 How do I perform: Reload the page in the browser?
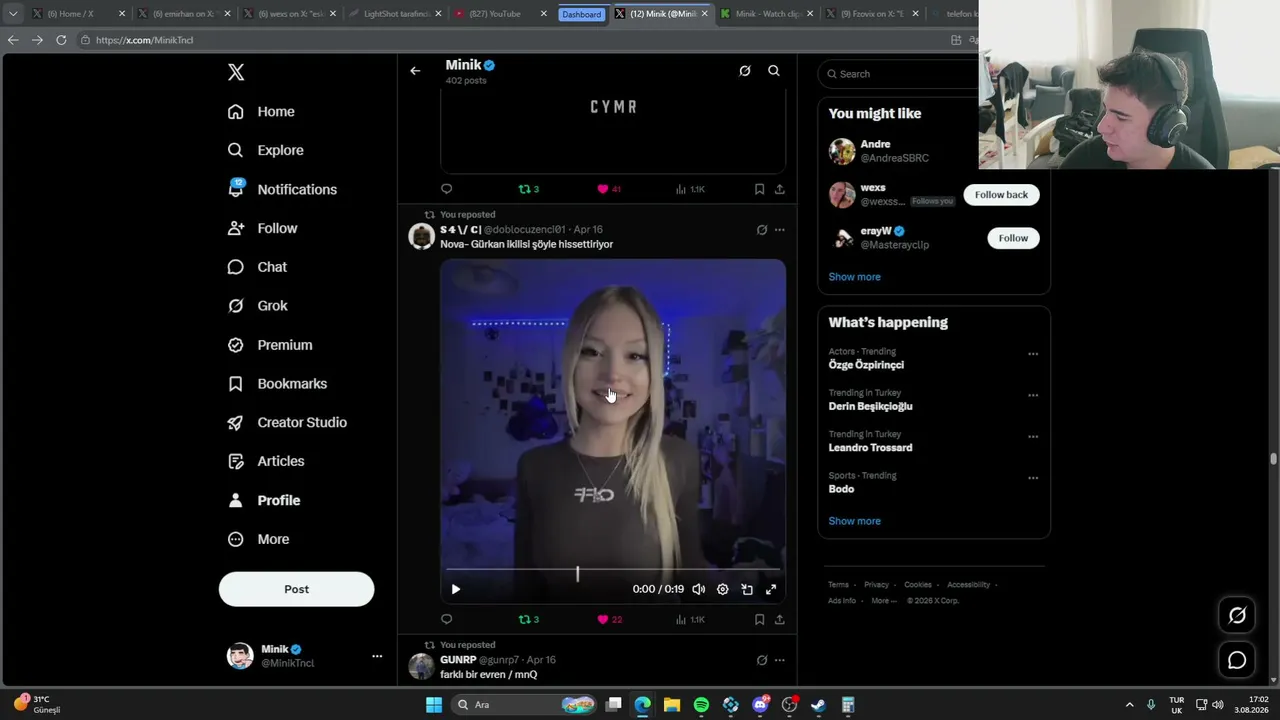tap(61, 40)
